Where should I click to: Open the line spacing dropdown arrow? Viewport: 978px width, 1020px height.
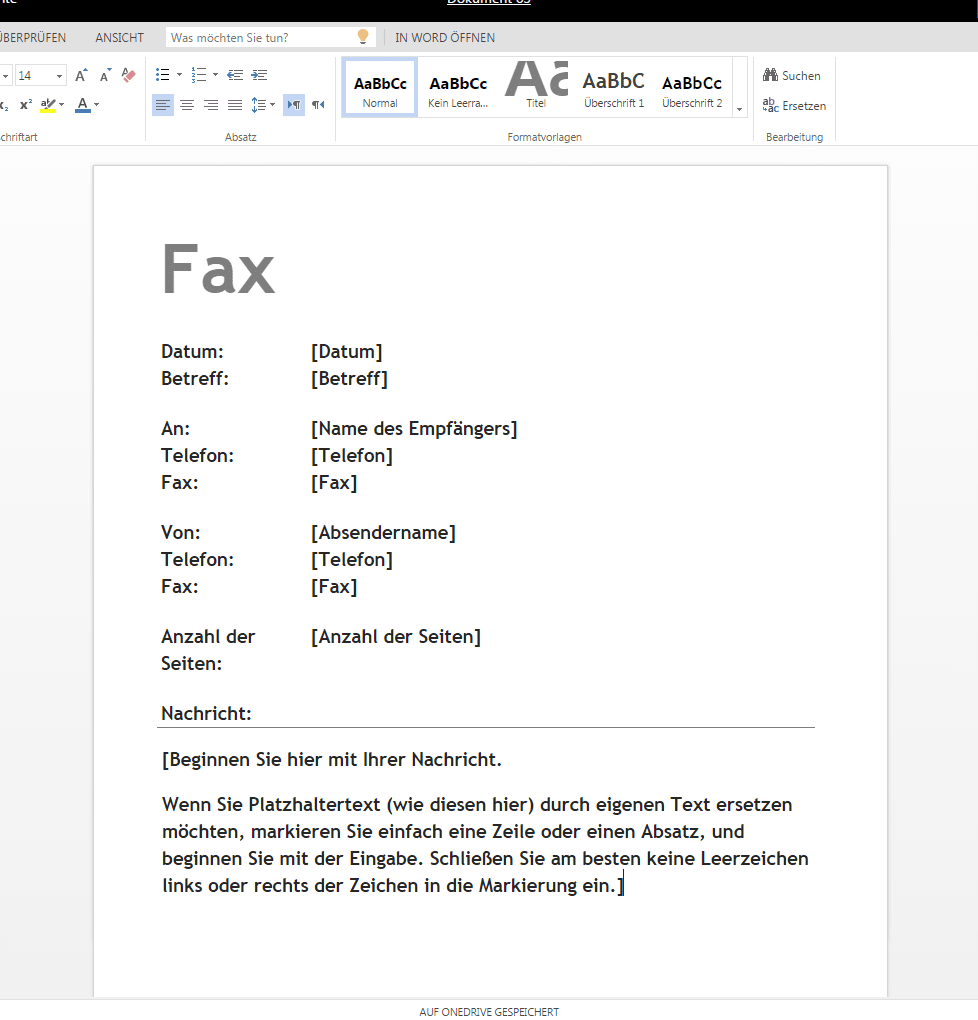coord(273,105)
